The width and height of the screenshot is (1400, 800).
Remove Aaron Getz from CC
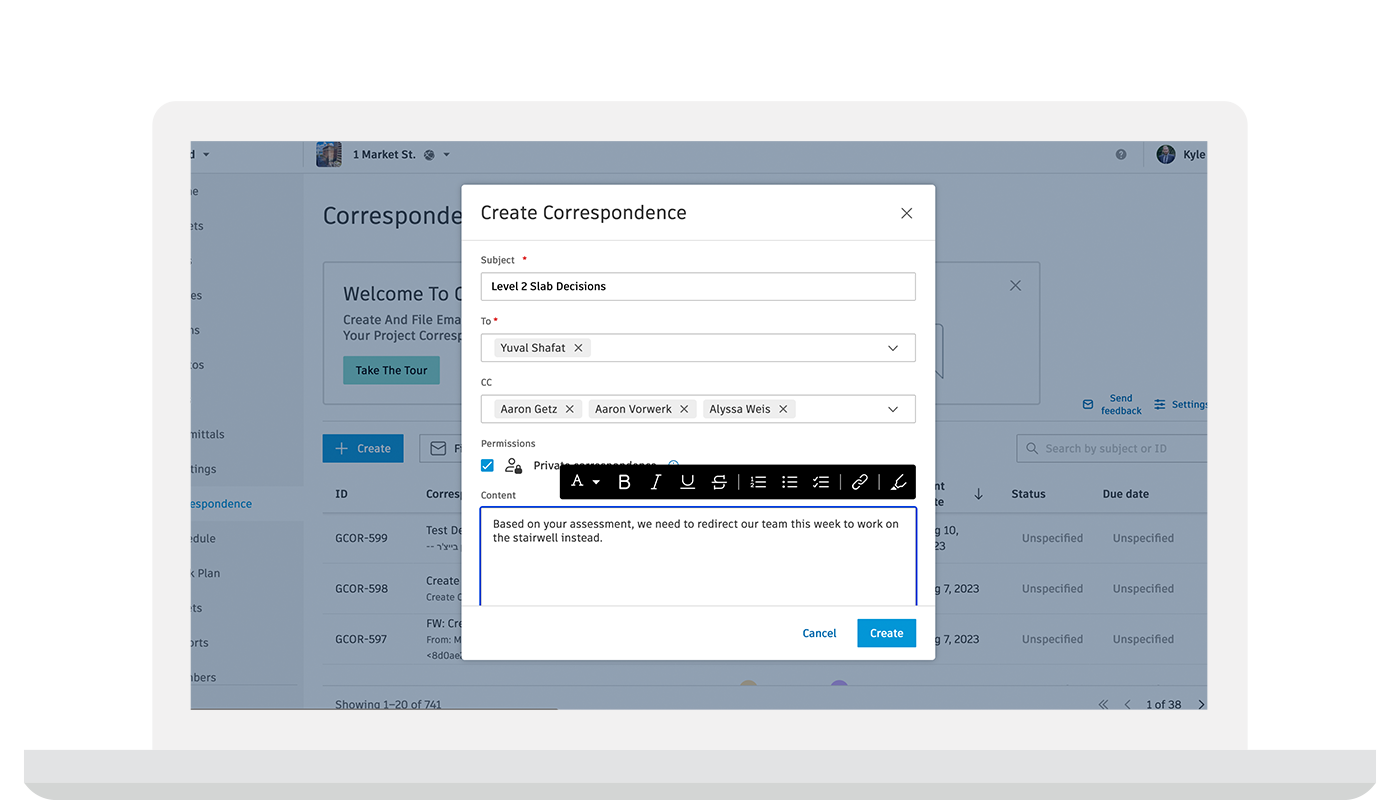point(570,409)
